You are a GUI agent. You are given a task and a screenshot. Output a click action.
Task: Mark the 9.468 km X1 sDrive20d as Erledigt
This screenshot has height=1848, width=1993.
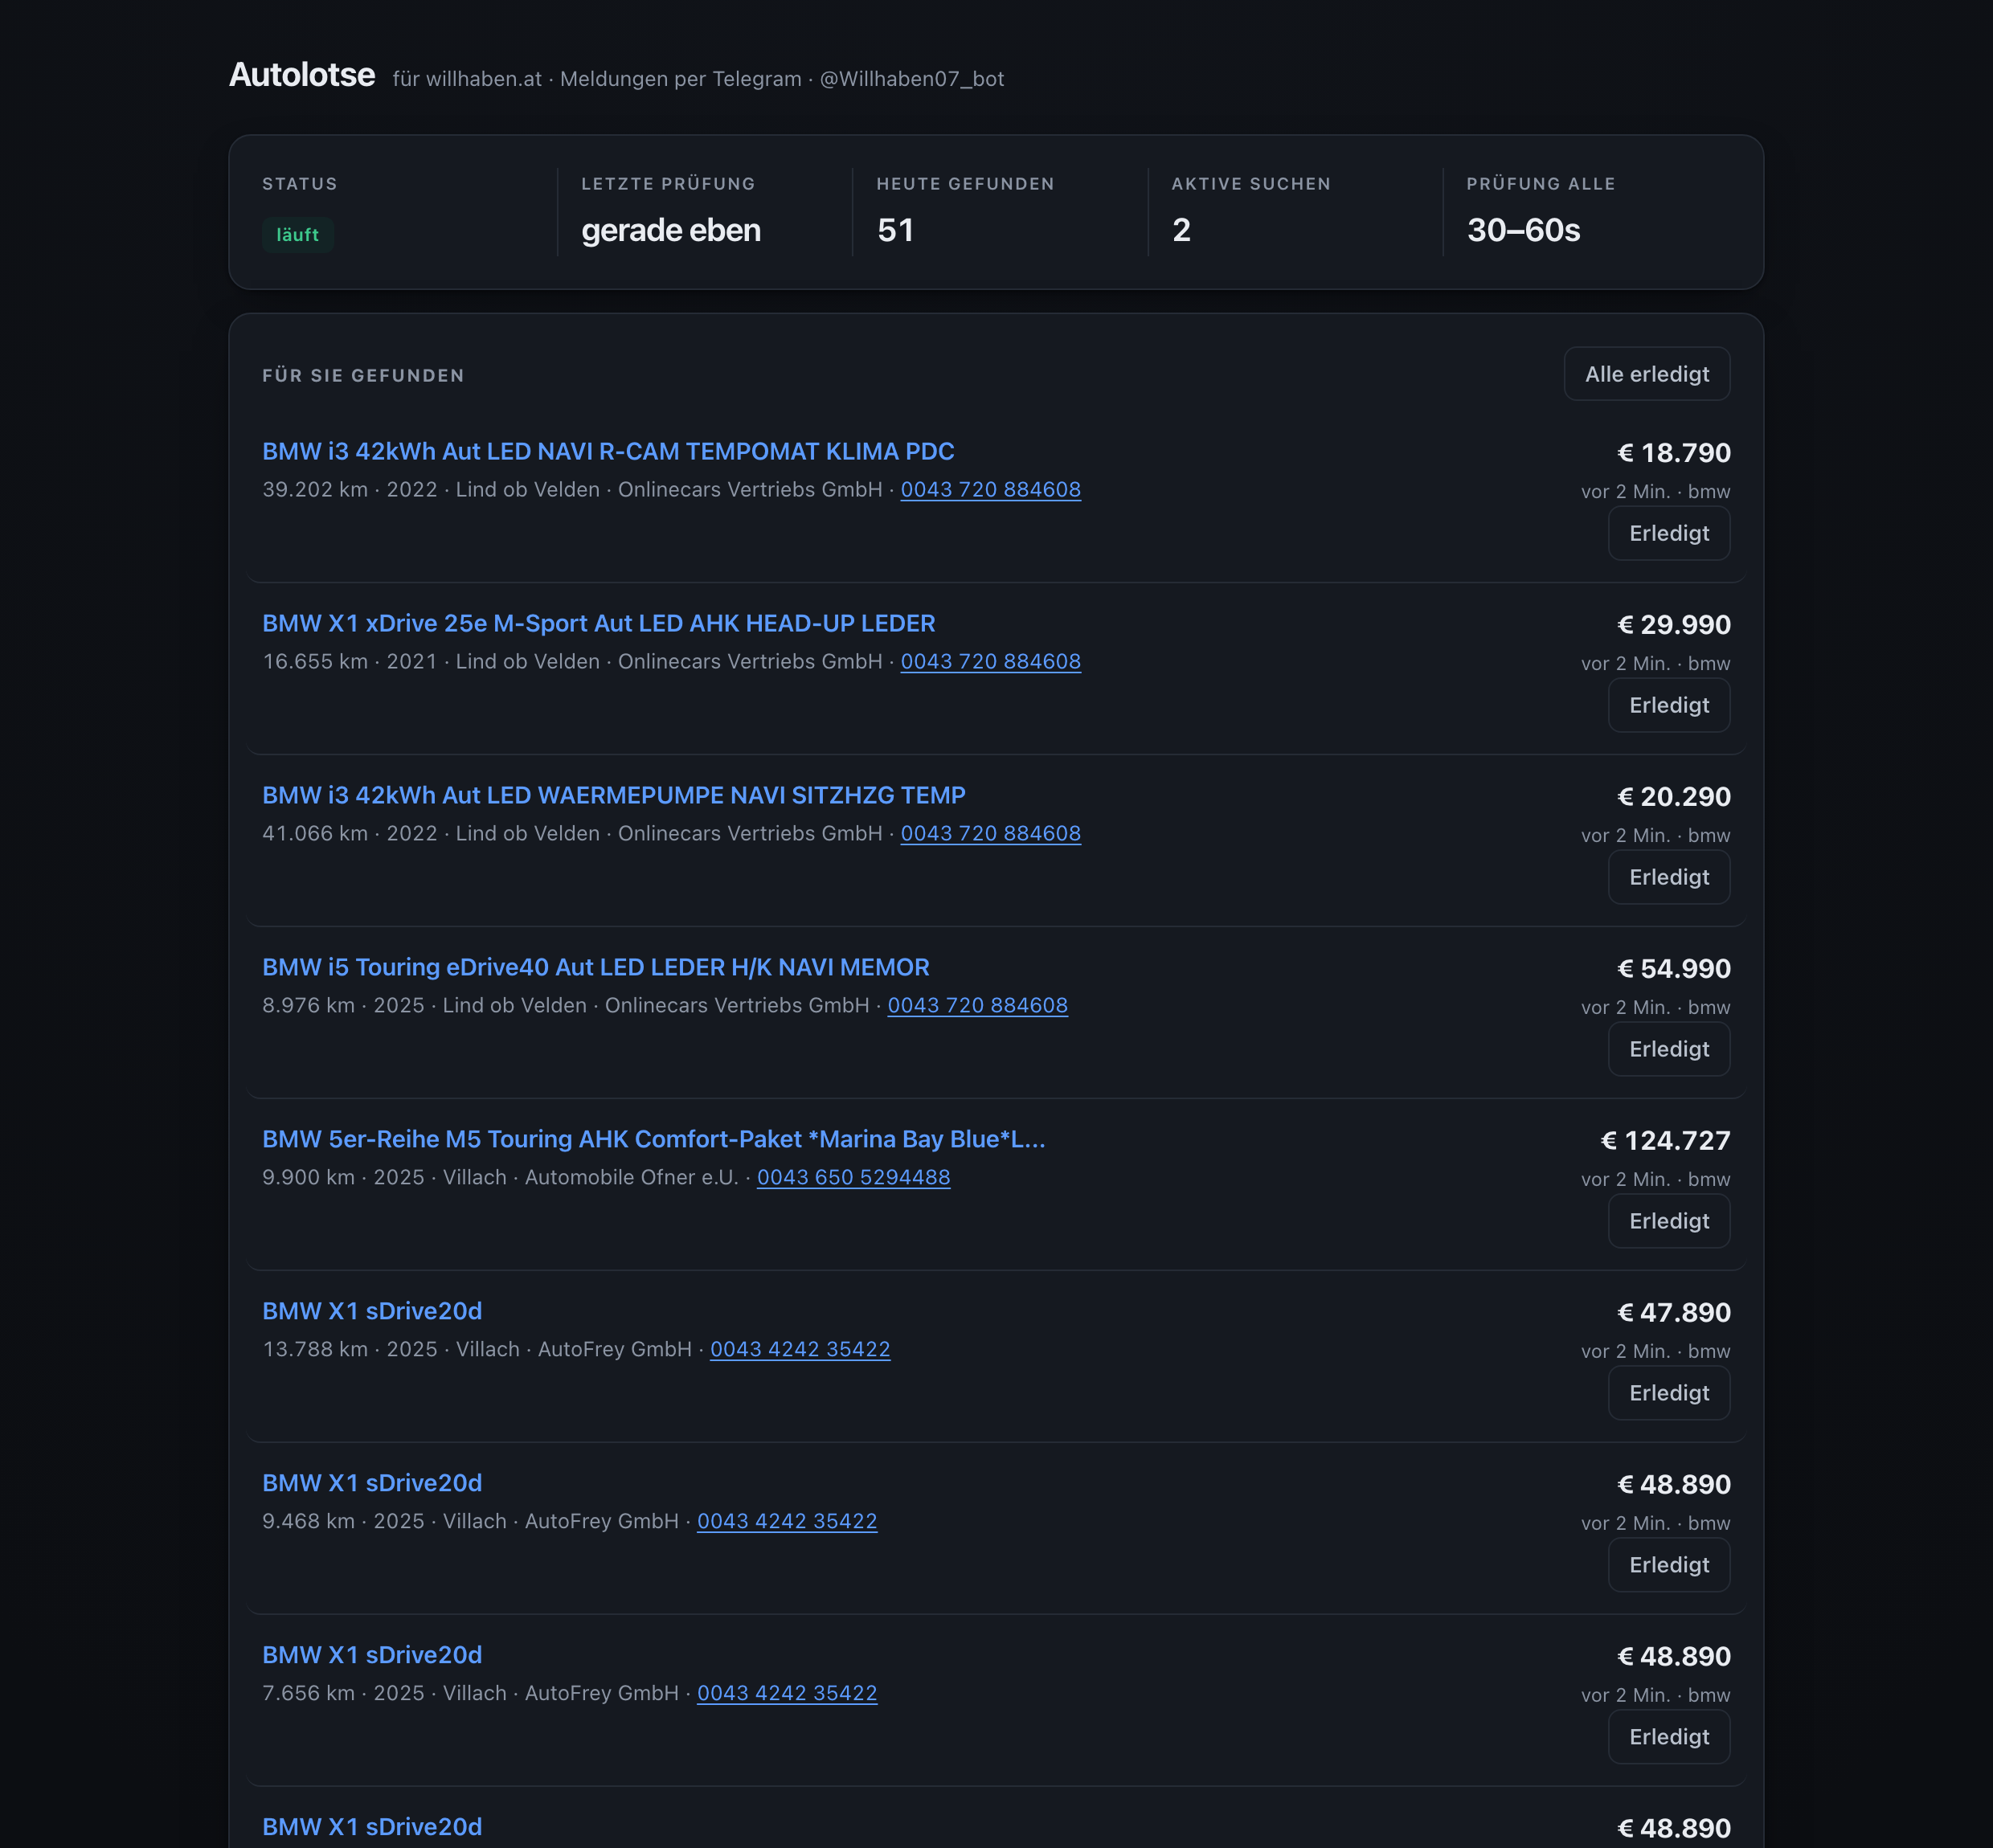1669,1565
